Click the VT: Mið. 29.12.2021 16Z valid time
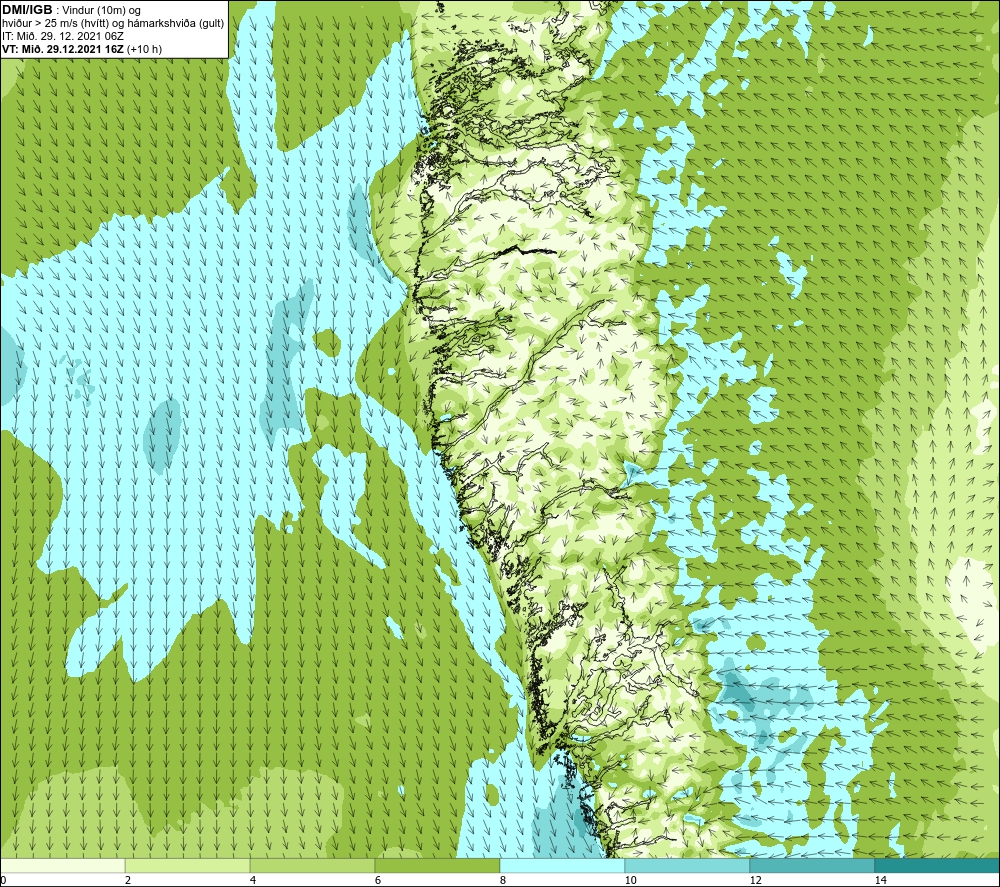The width and height of the screenshot is (1000, 887). [x=63, y=49]
